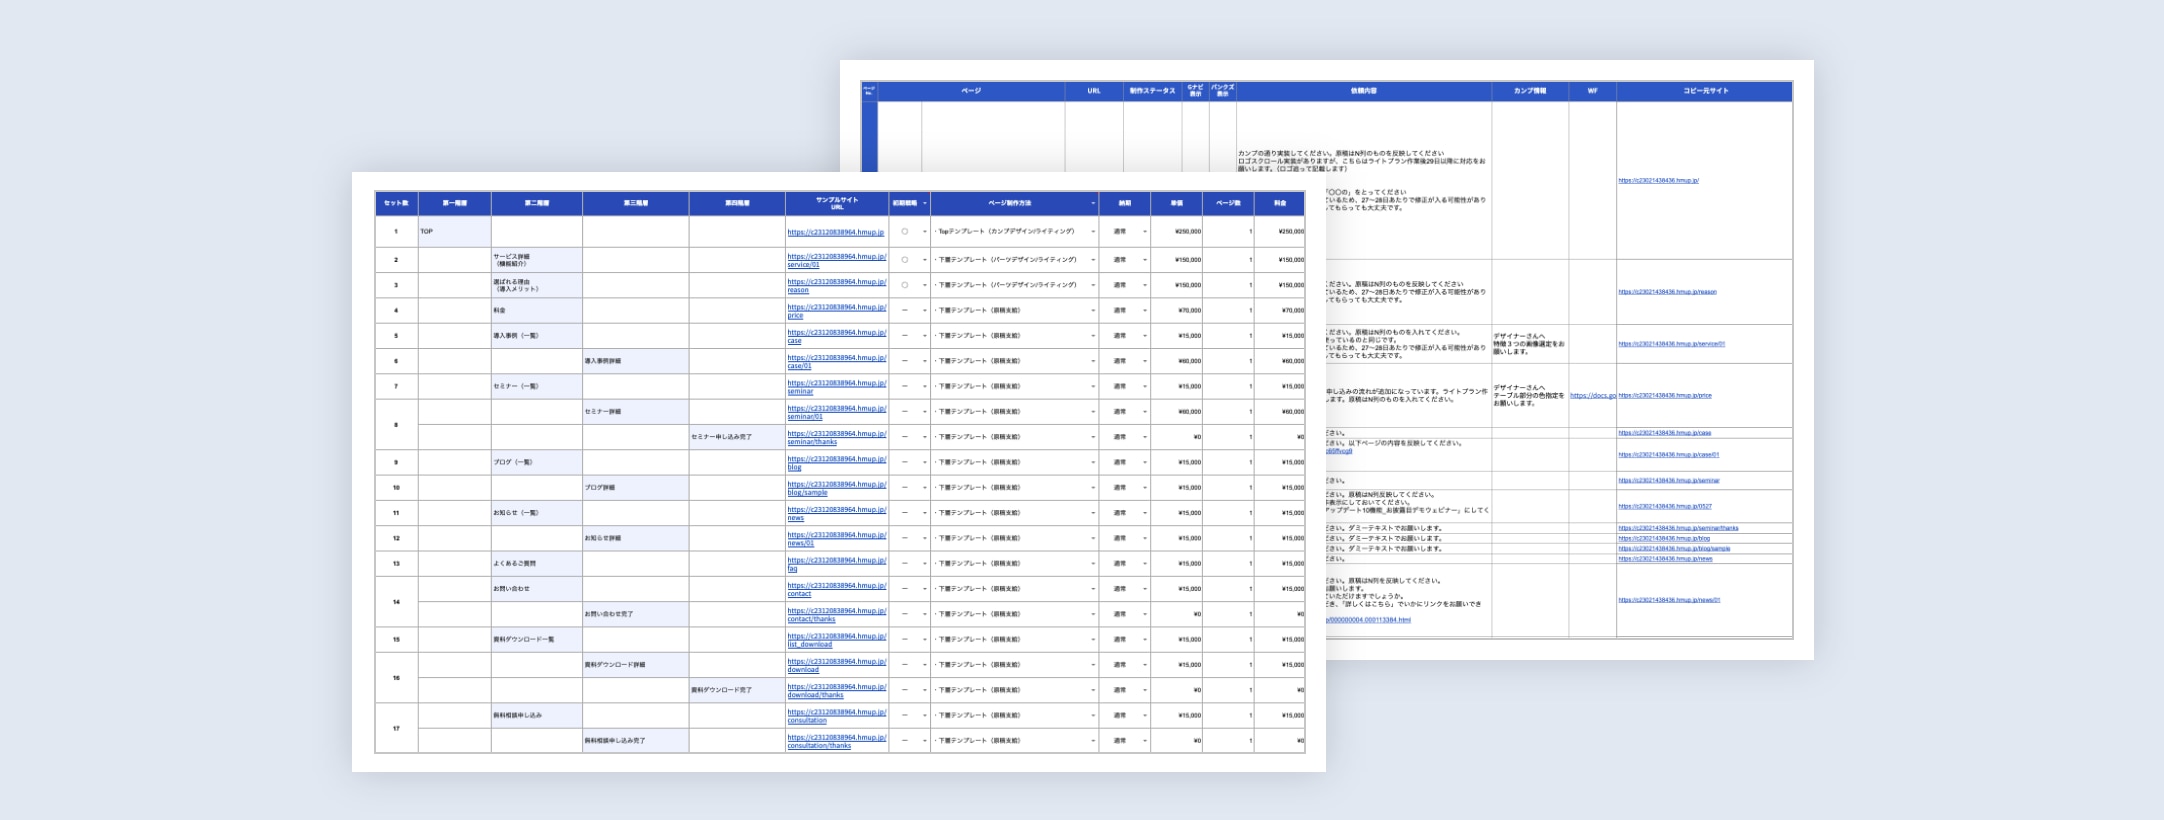This screenshot has height=820, width=2164.
Task: Select the TOP cell in first hierarchy column
Action: (454, 232)
